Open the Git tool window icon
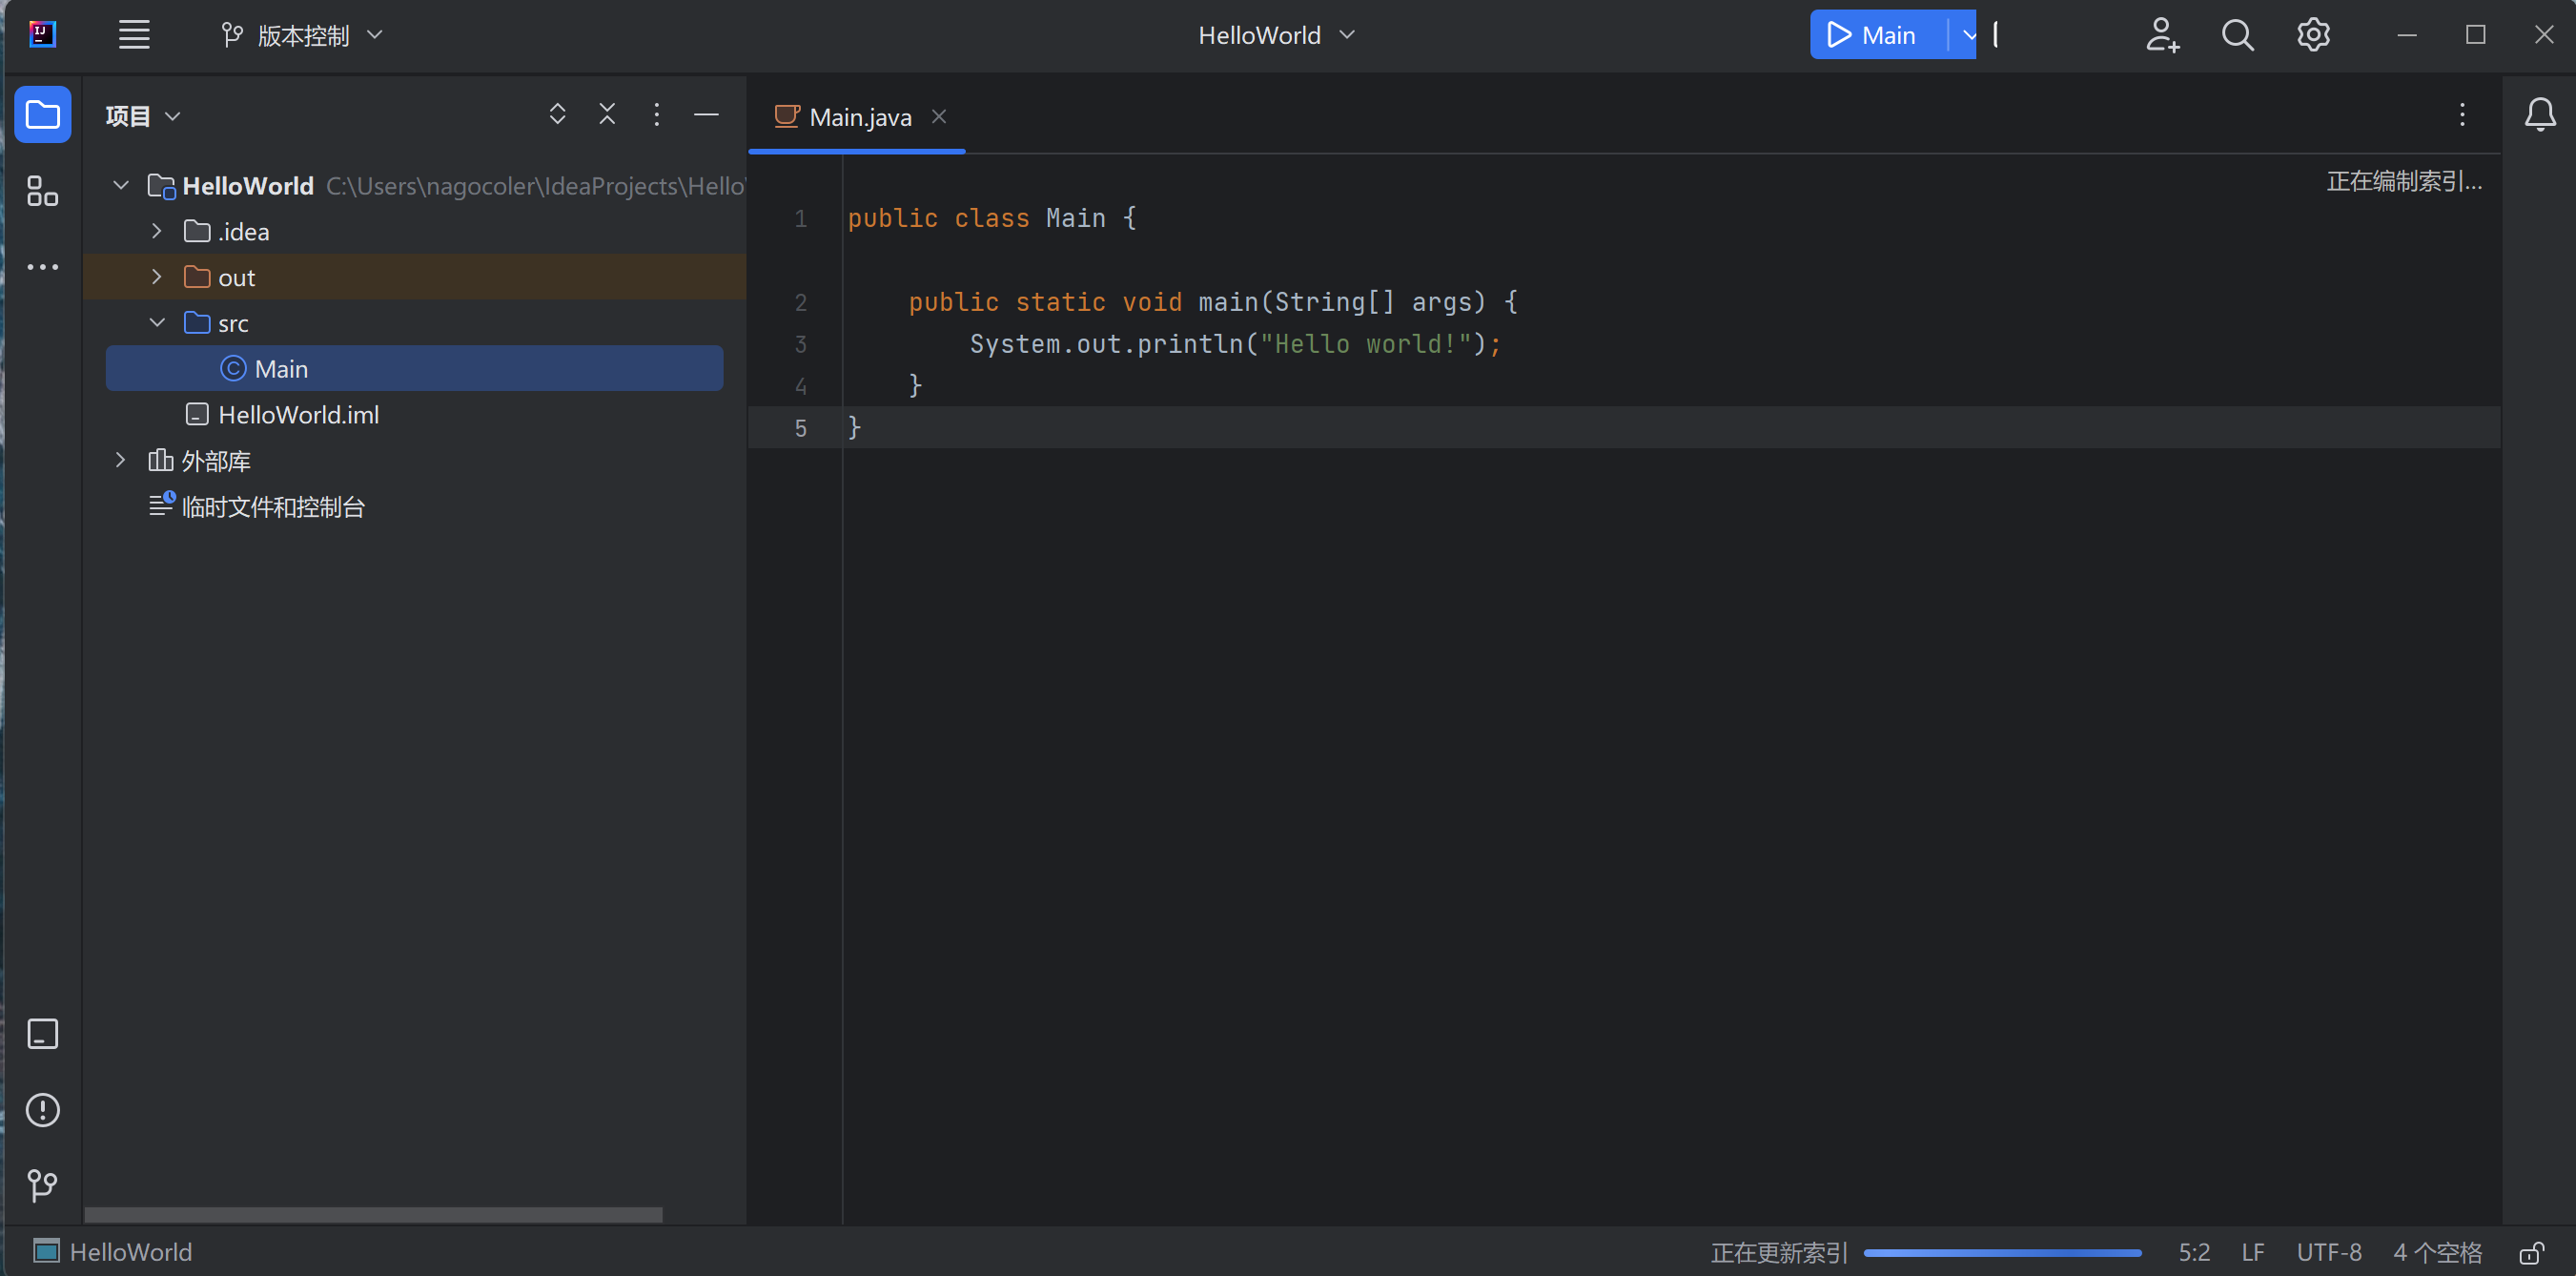 pos(42,1185)
